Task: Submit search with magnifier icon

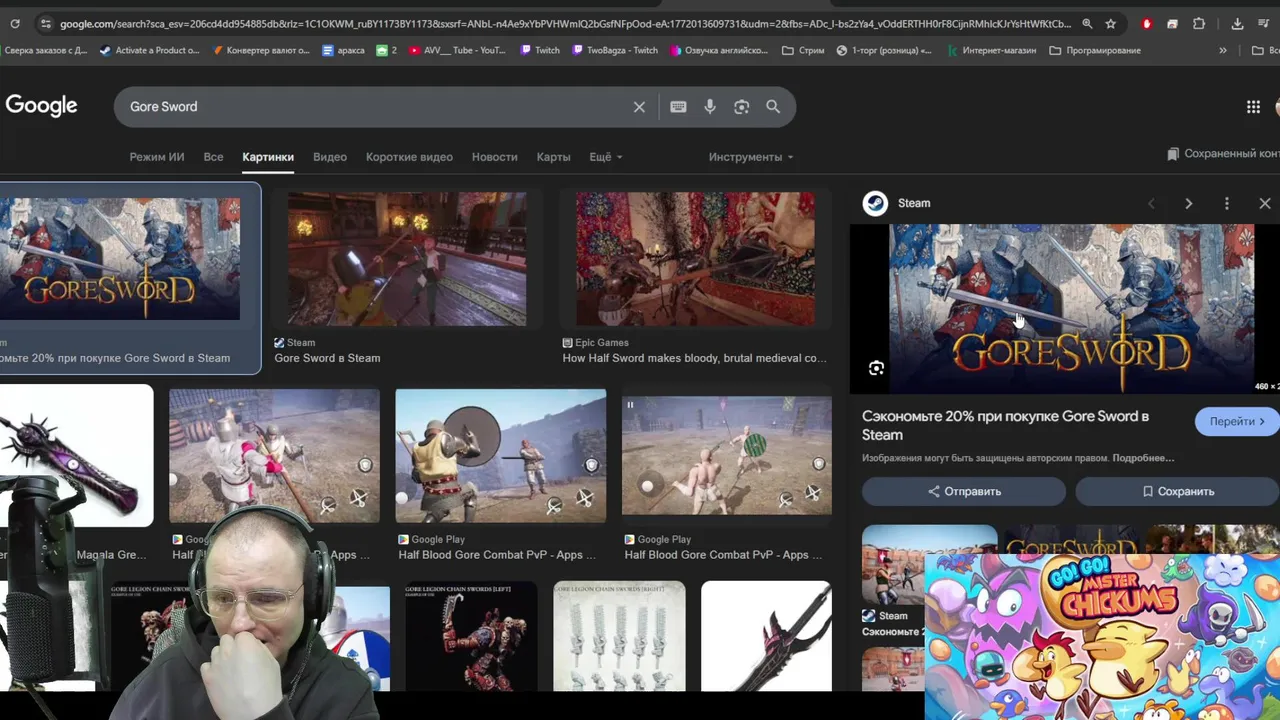Action: tap(773, 107)
